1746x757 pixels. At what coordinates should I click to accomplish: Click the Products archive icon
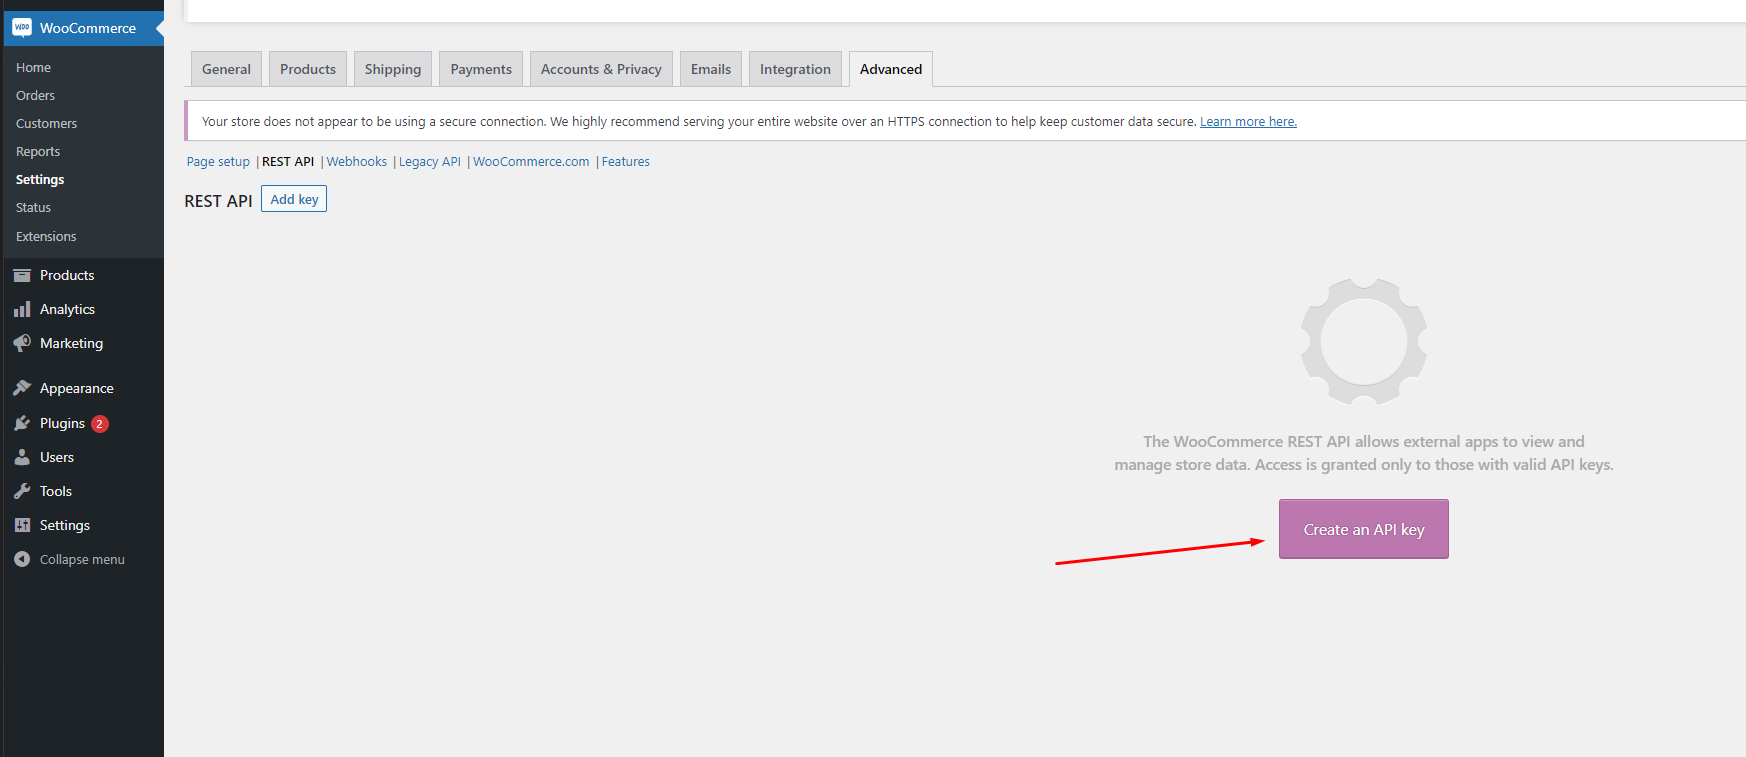[22, 275]
